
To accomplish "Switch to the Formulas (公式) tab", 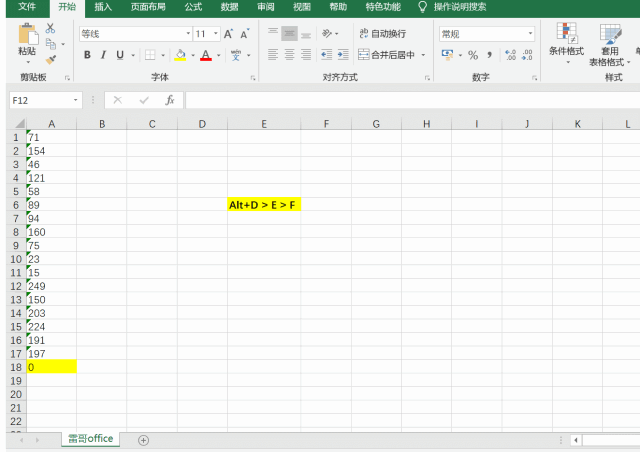I will click(x=193, y=7).
